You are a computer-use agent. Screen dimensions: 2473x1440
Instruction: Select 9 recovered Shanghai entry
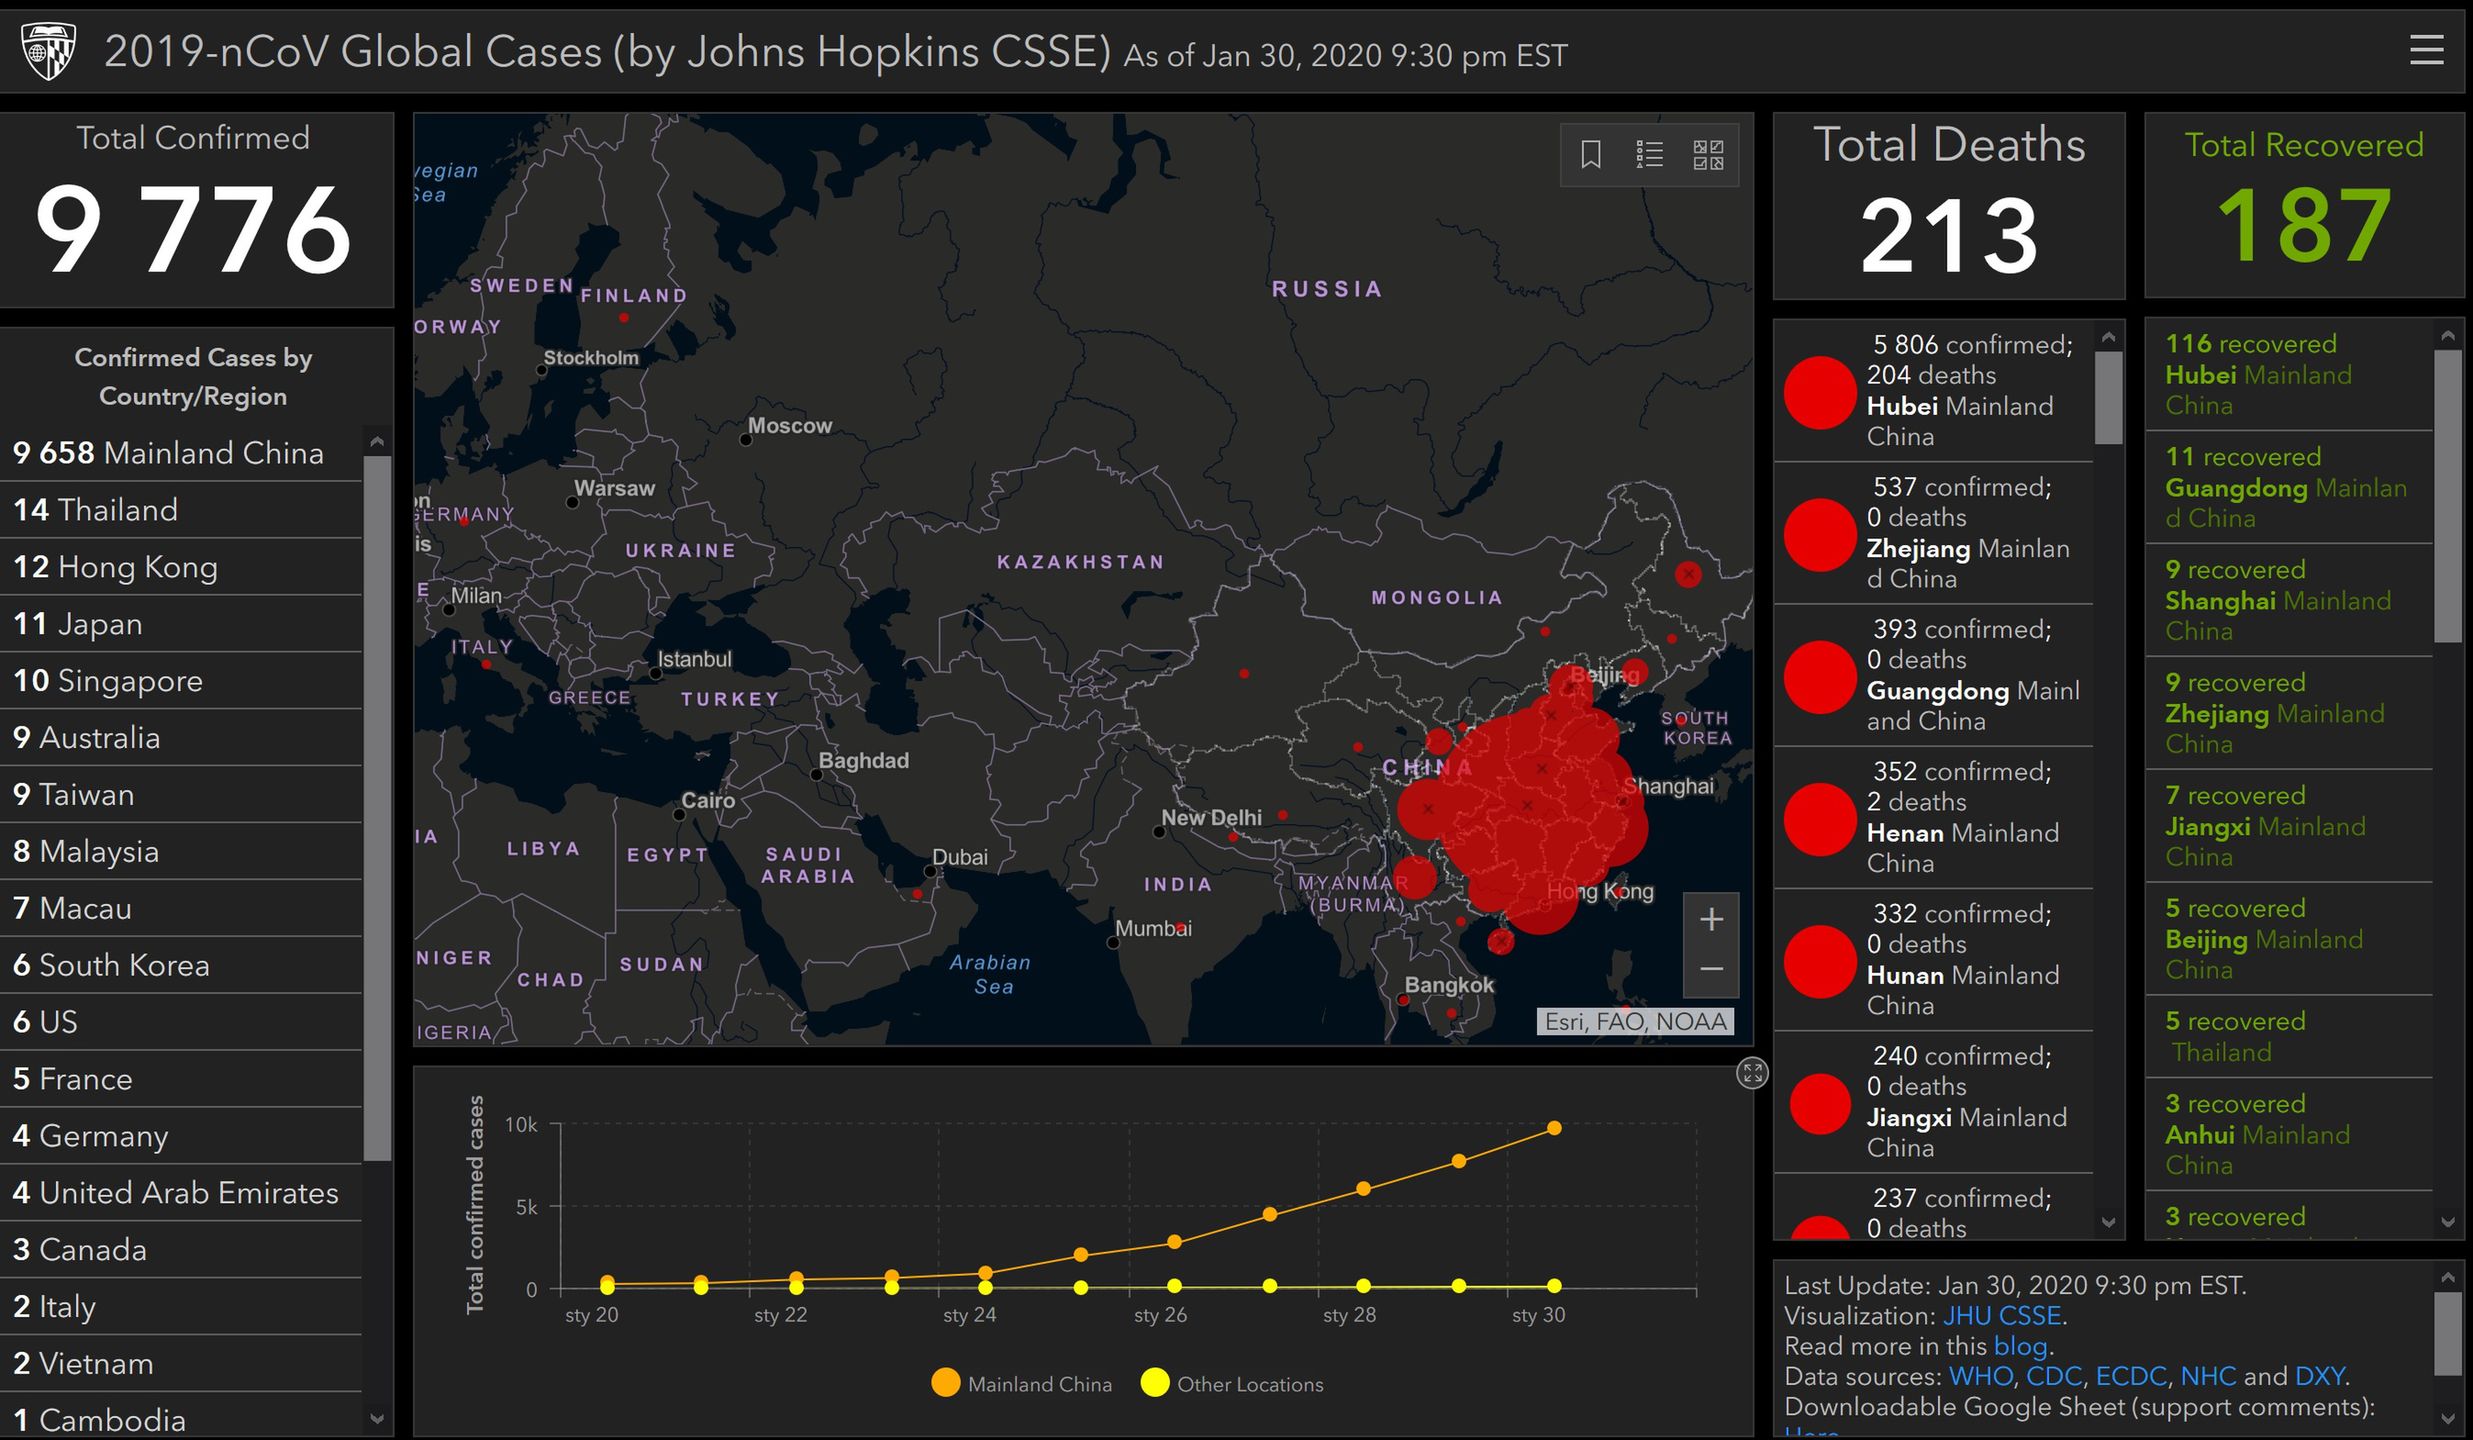pos(2288,601)
